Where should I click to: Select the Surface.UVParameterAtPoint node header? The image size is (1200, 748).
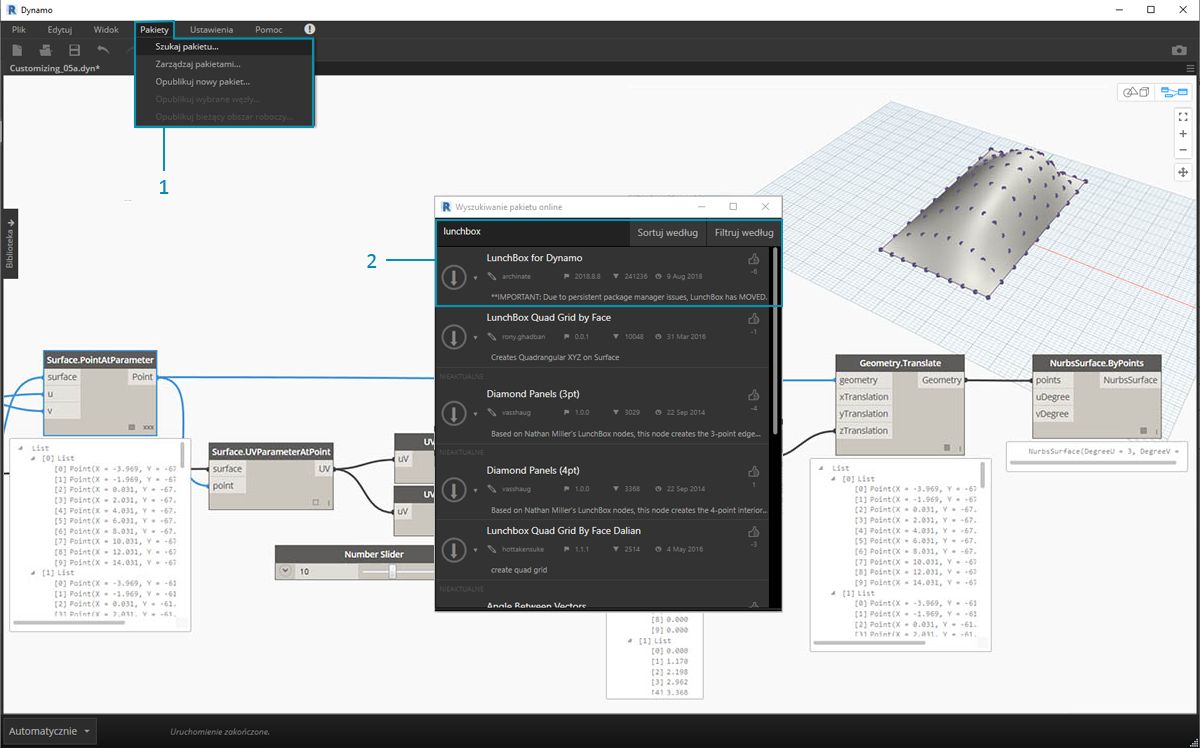pyautogui.click(x=271, y=451)
